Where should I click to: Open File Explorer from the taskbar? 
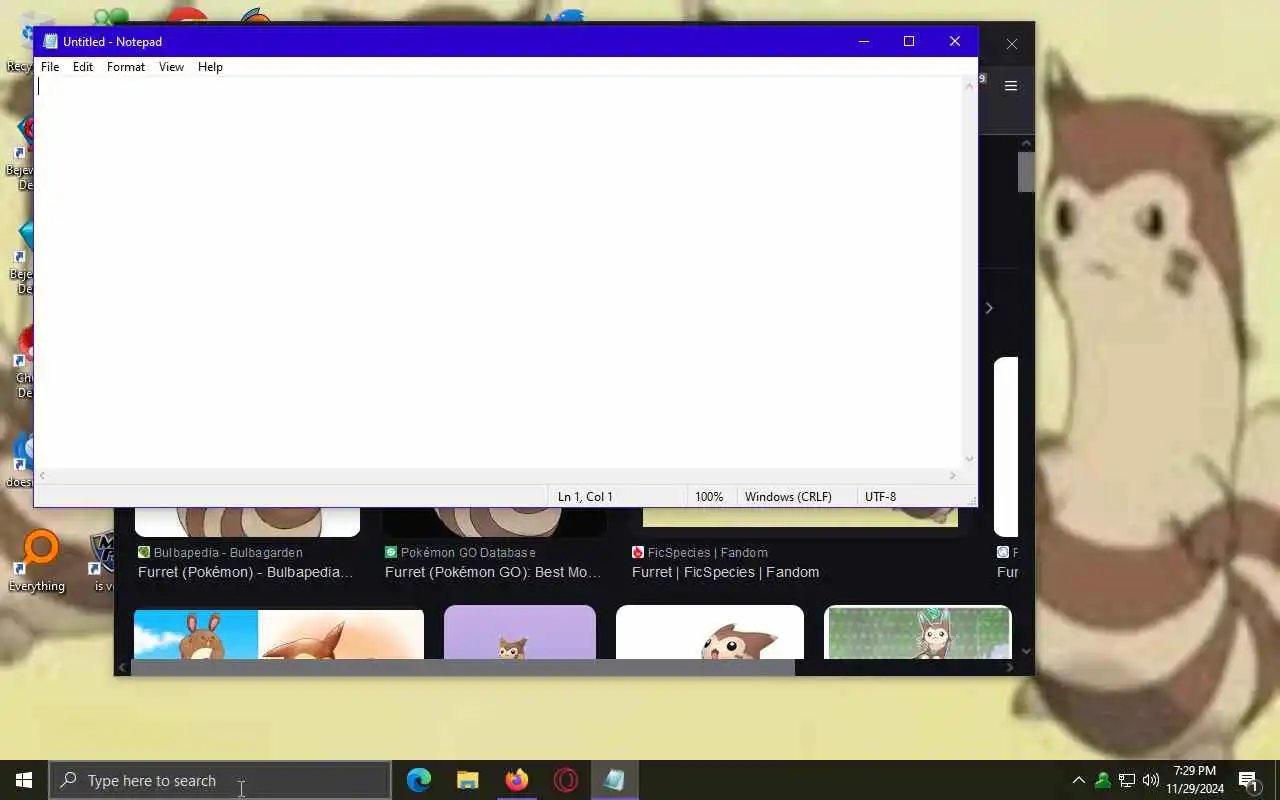pos(468,780)
